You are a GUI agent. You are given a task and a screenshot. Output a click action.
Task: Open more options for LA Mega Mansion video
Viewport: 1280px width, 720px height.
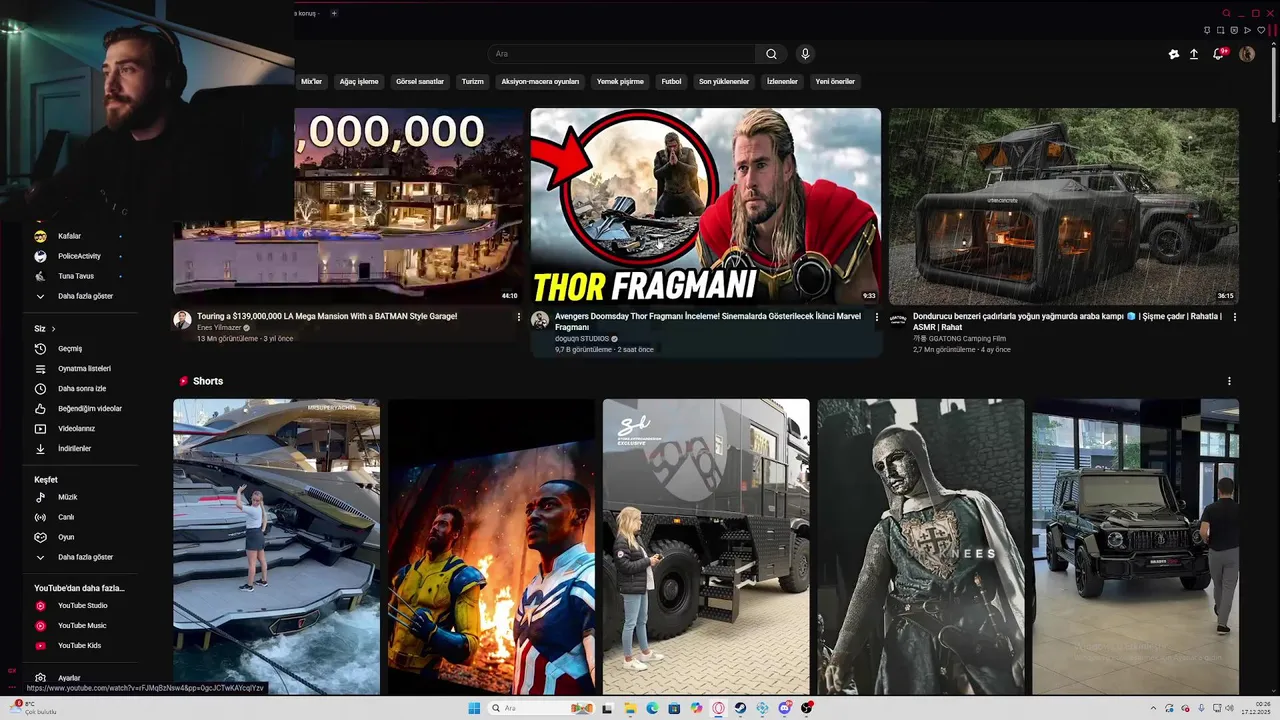[x=519, y=317]
